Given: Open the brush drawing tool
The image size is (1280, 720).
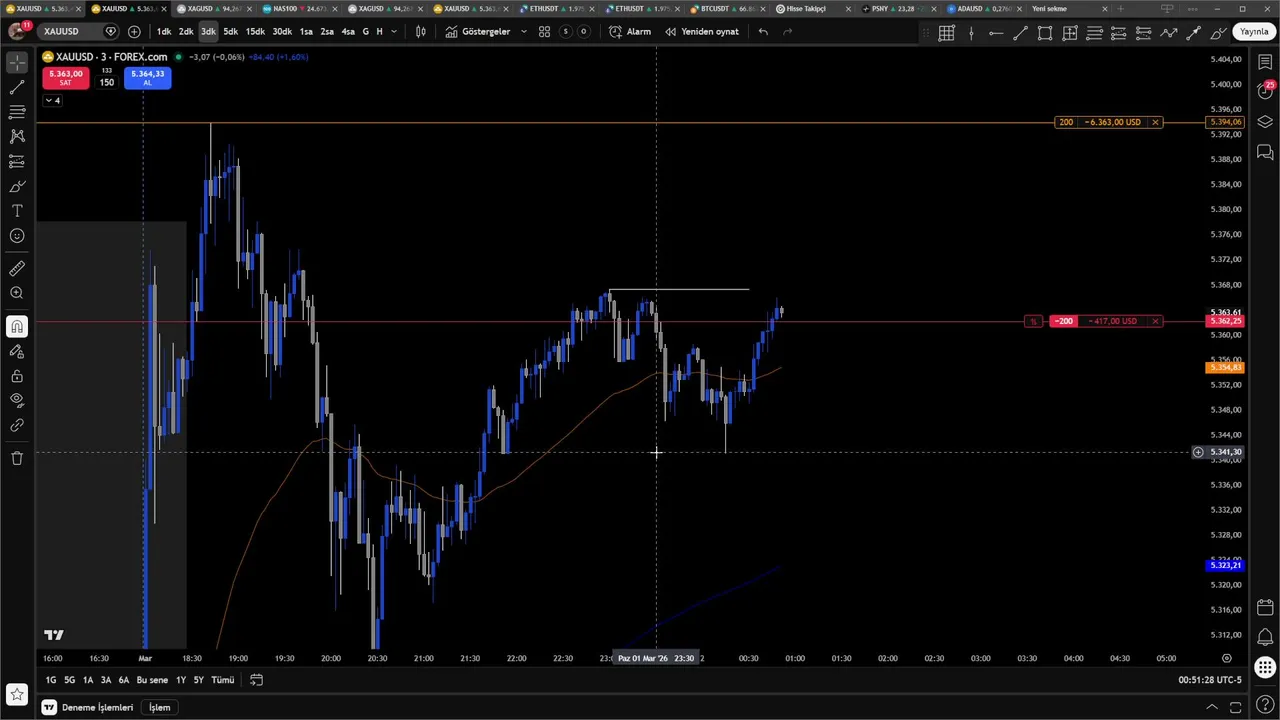Looking at the screenshot, I should coord(17,186).
